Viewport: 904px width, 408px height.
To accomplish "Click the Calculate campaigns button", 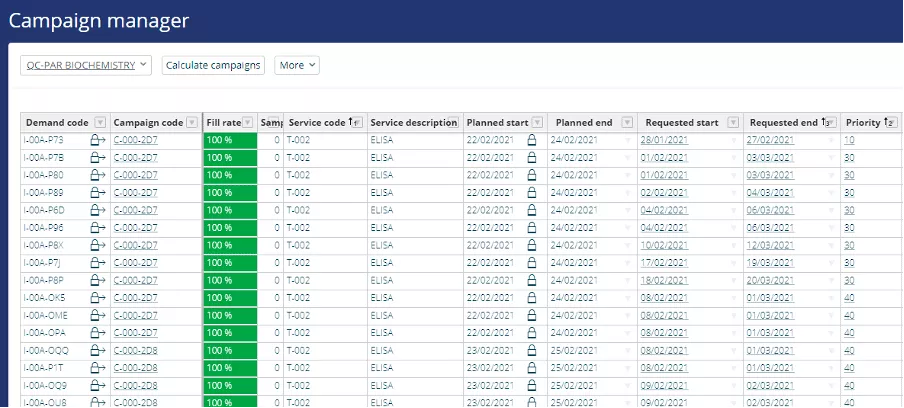I will click(213, 65).
